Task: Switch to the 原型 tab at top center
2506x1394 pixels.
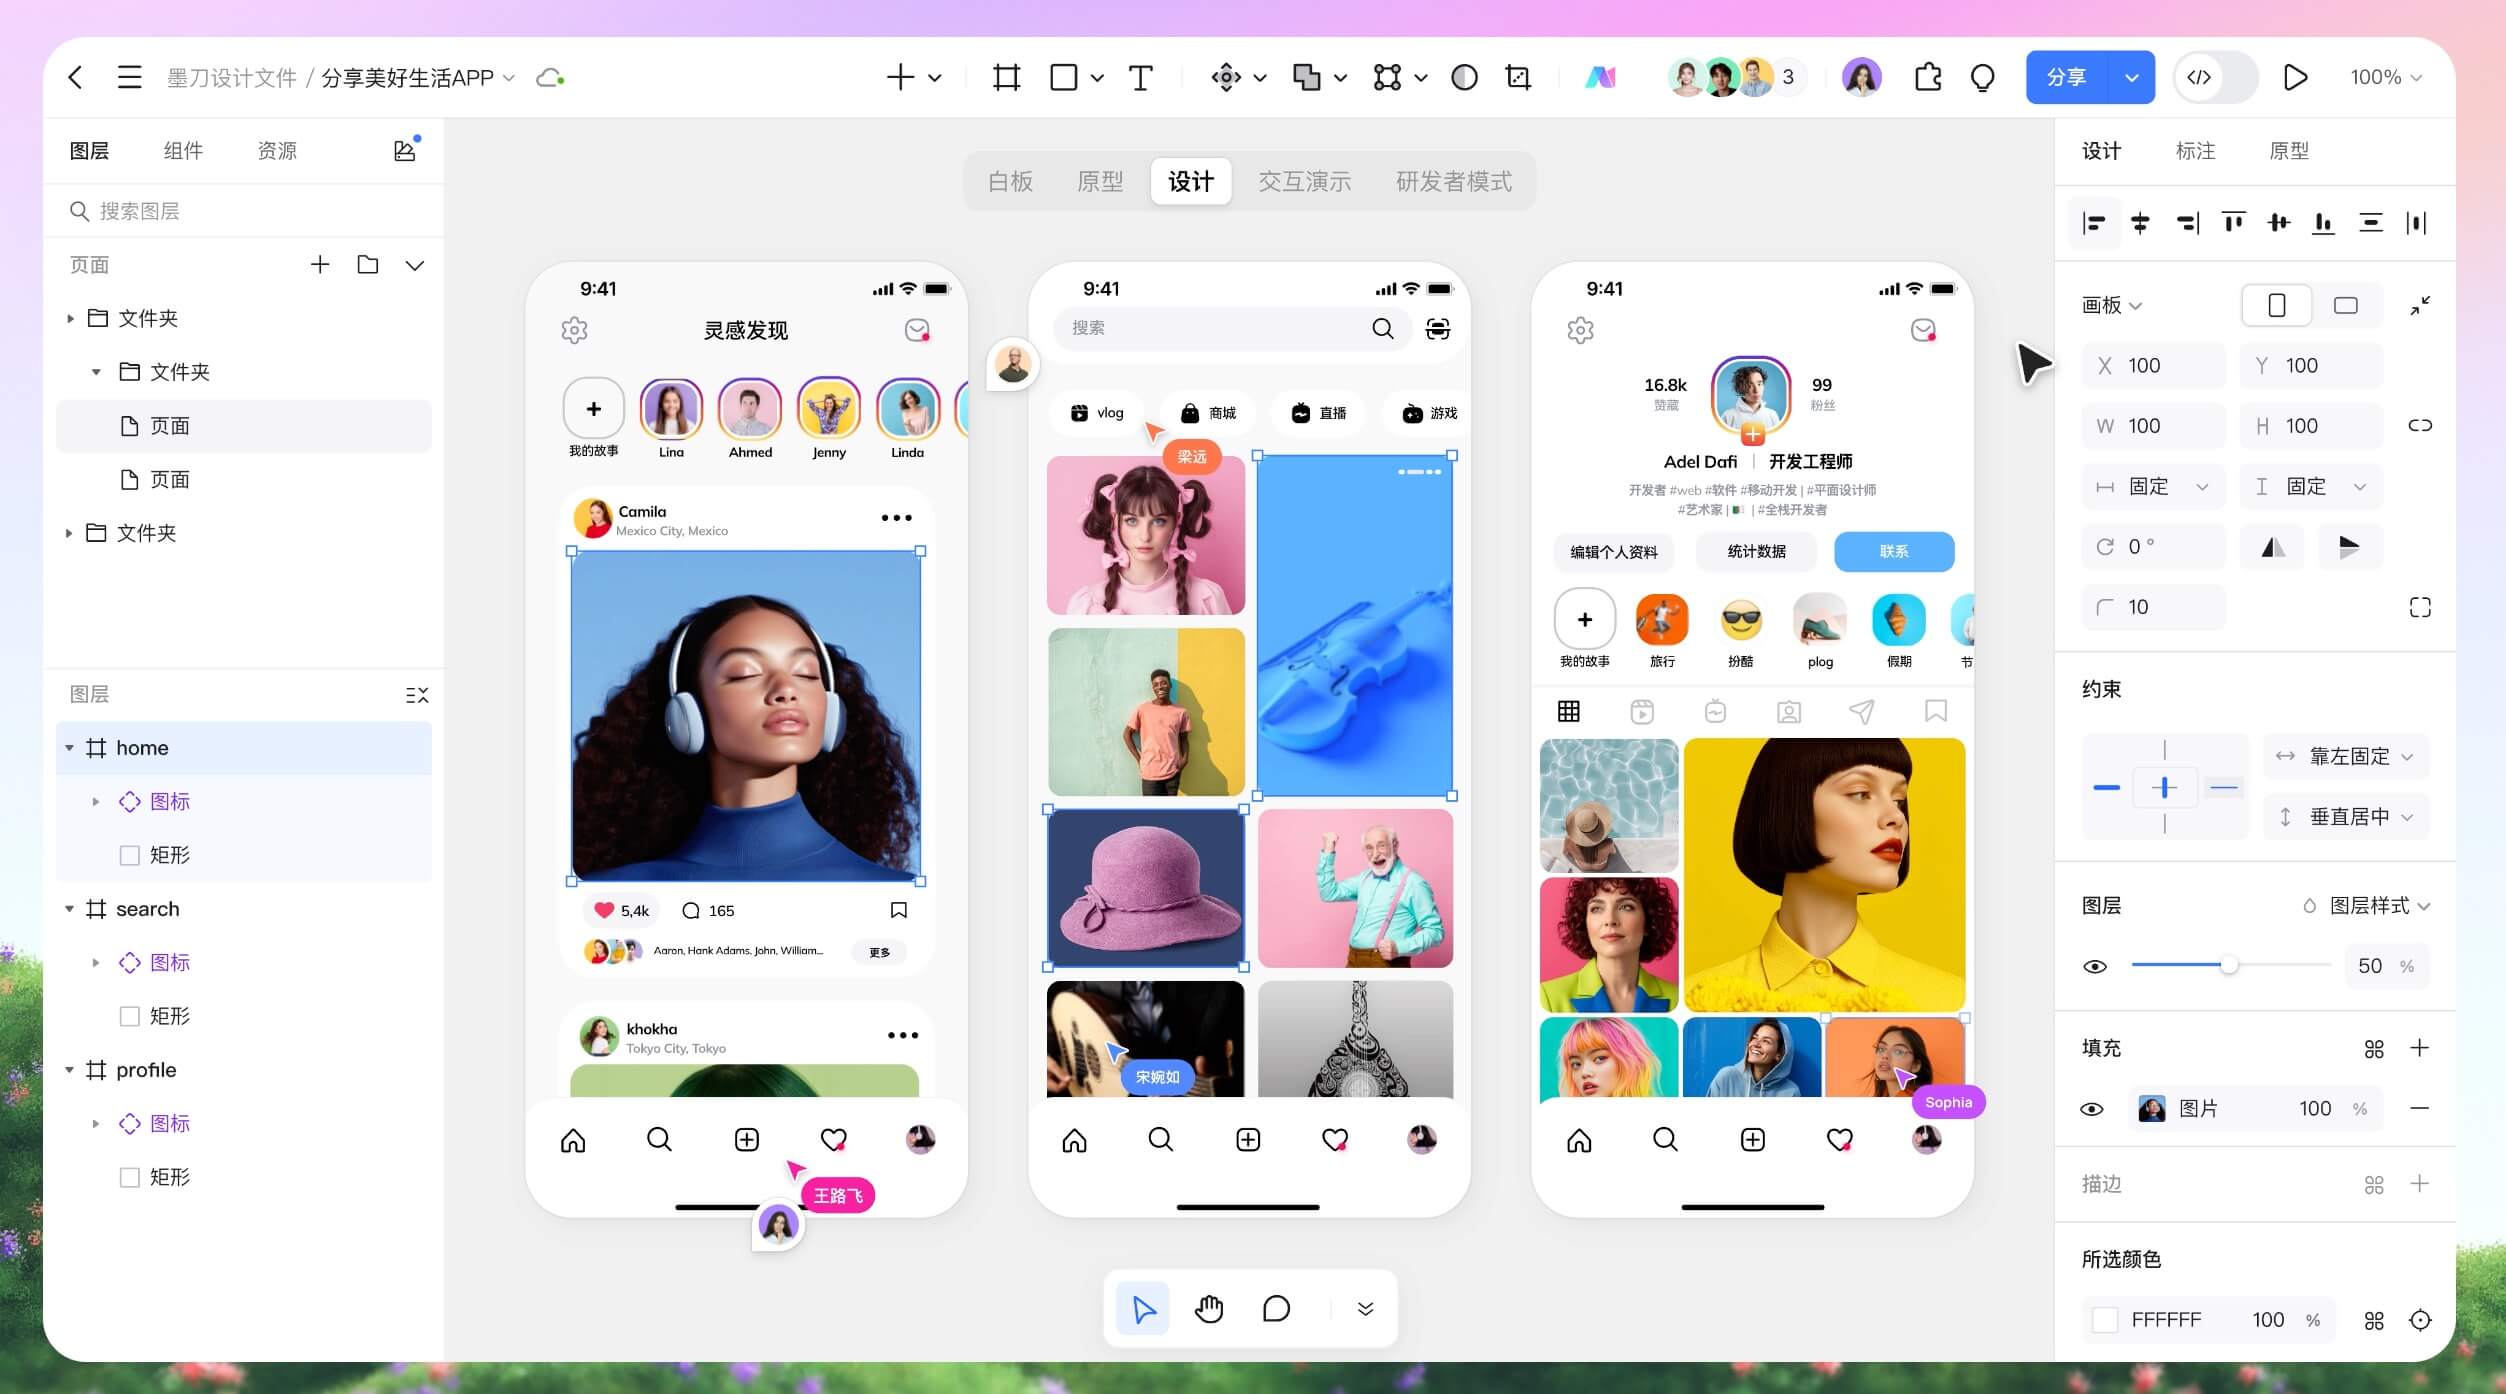Action: tap(1100, 181)
